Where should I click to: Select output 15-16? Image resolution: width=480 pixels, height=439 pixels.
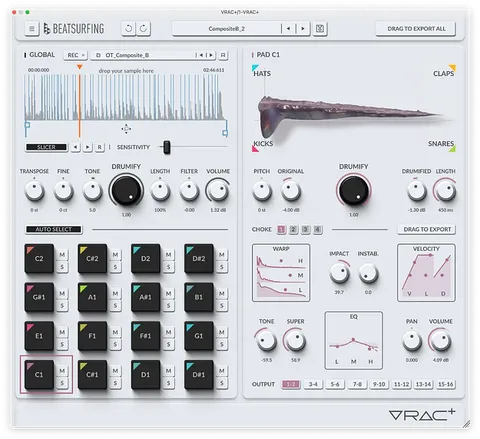click(x=446, y=384)
